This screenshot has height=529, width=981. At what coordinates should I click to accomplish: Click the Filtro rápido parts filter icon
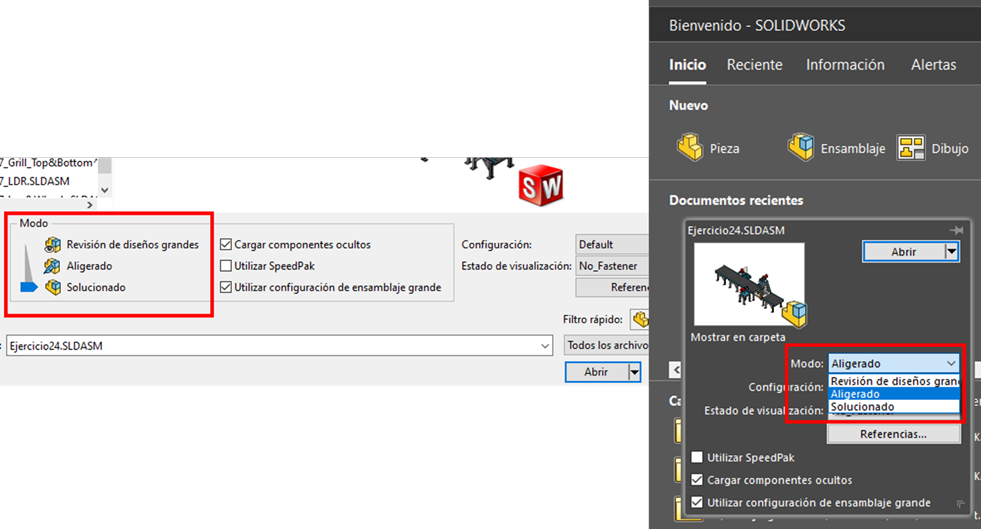point(640,320)
